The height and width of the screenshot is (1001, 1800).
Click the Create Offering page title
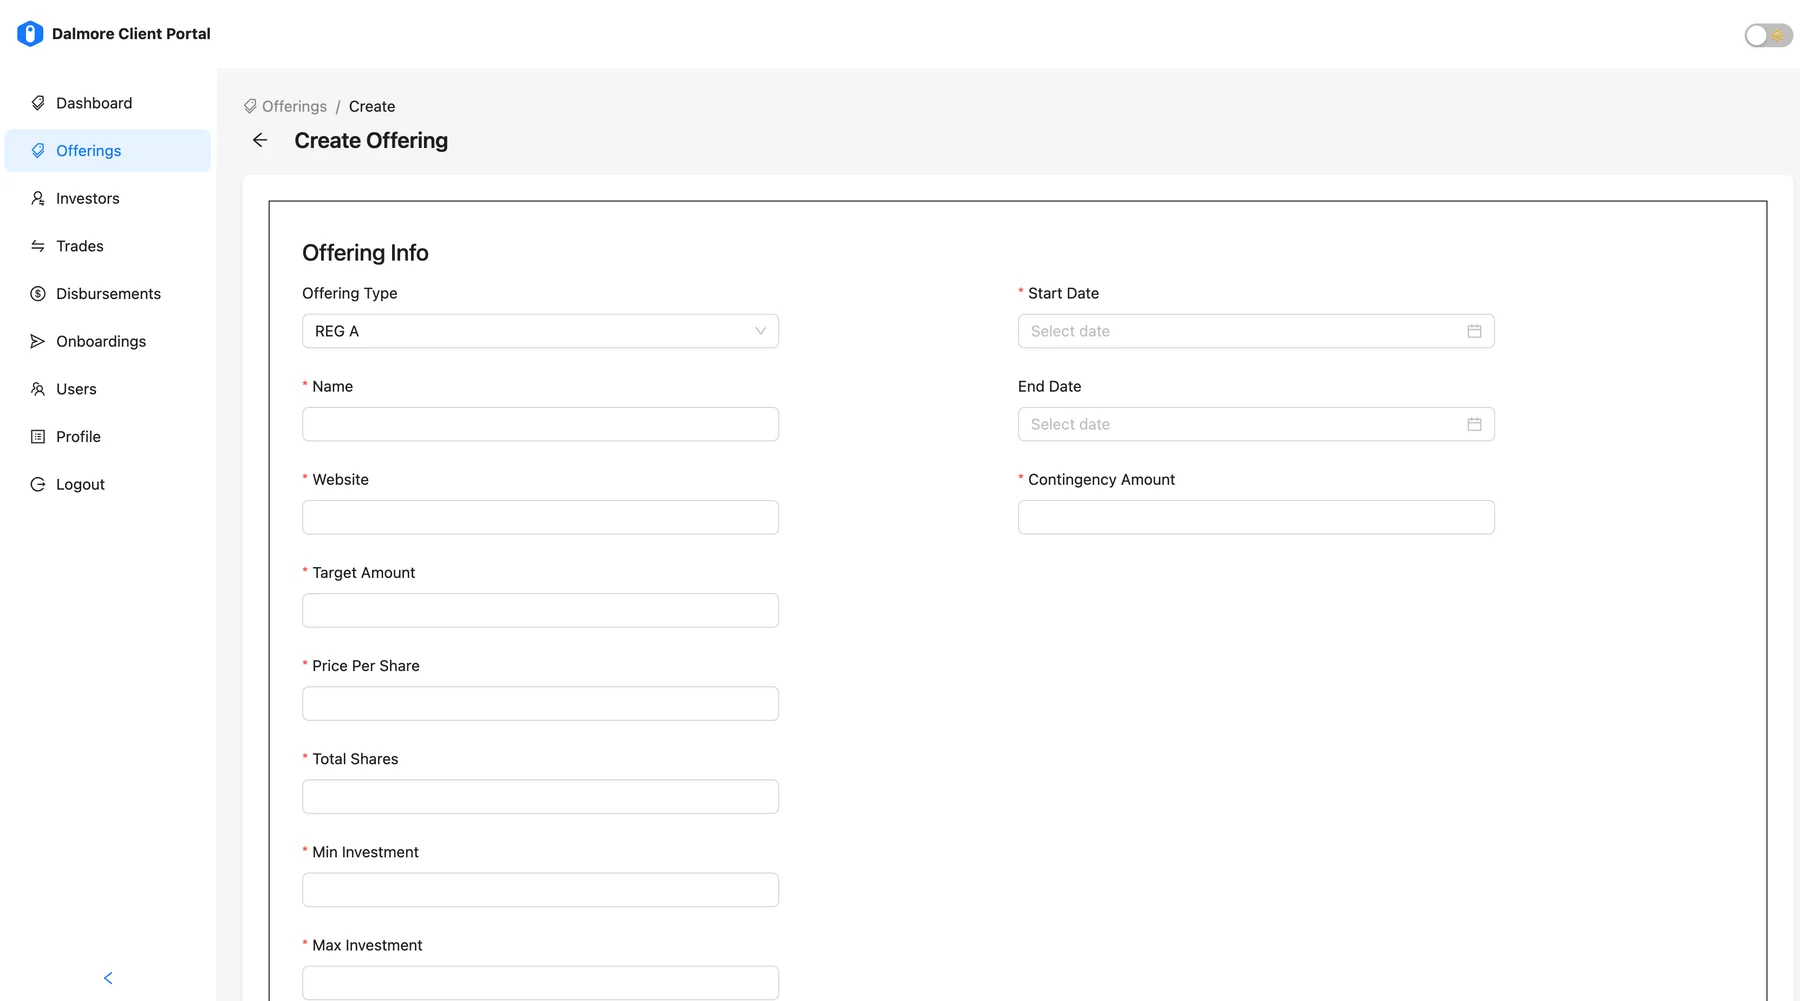[x=371, y=140]
